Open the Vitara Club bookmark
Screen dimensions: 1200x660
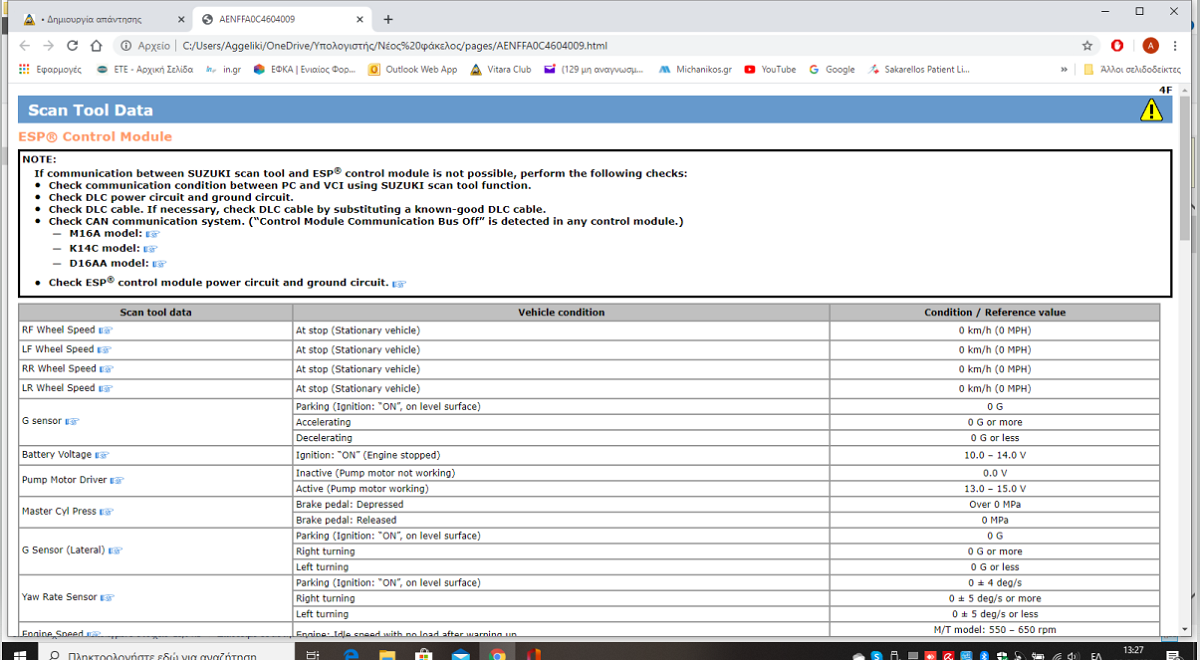coord(501,69)
